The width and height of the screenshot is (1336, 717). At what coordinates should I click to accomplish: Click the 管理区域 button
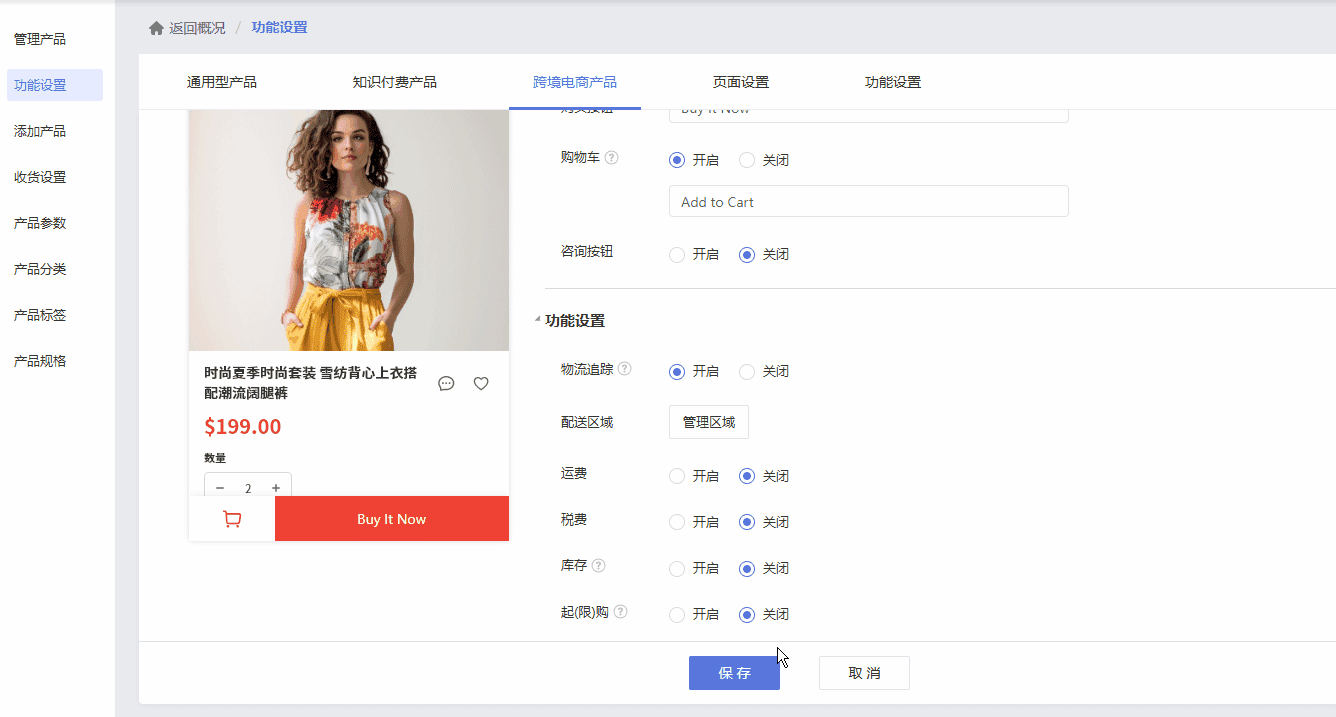coord(709,422)
